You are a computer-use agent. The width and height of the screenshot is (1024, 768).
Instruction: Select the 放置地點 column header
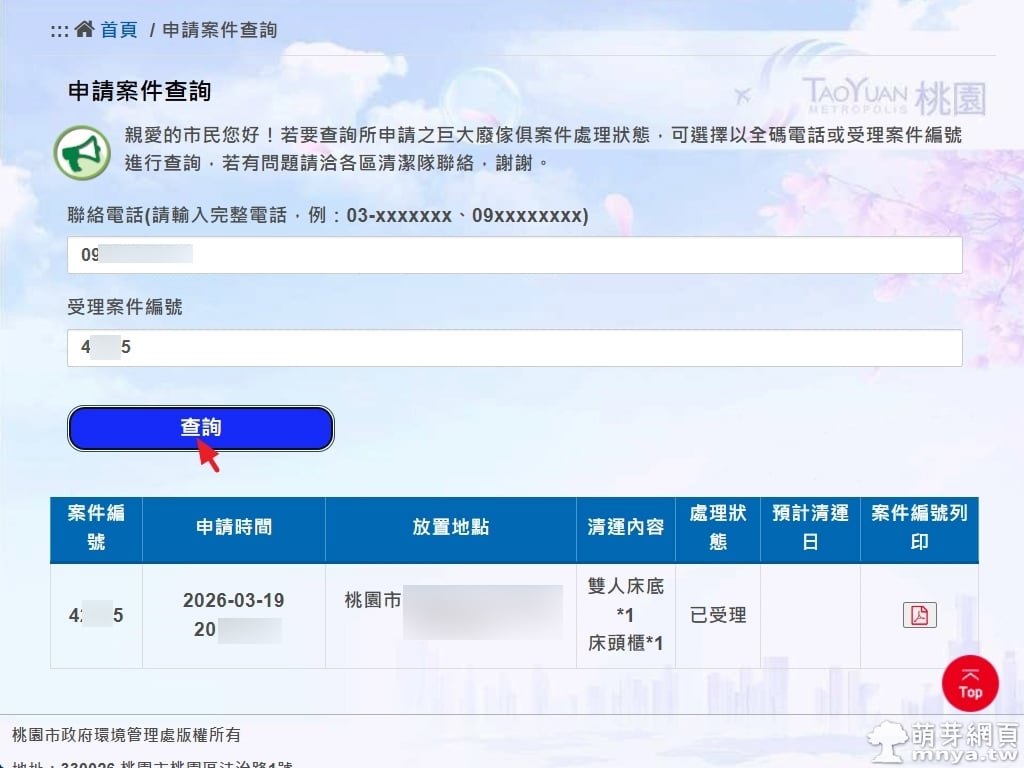tap(450, 528)
